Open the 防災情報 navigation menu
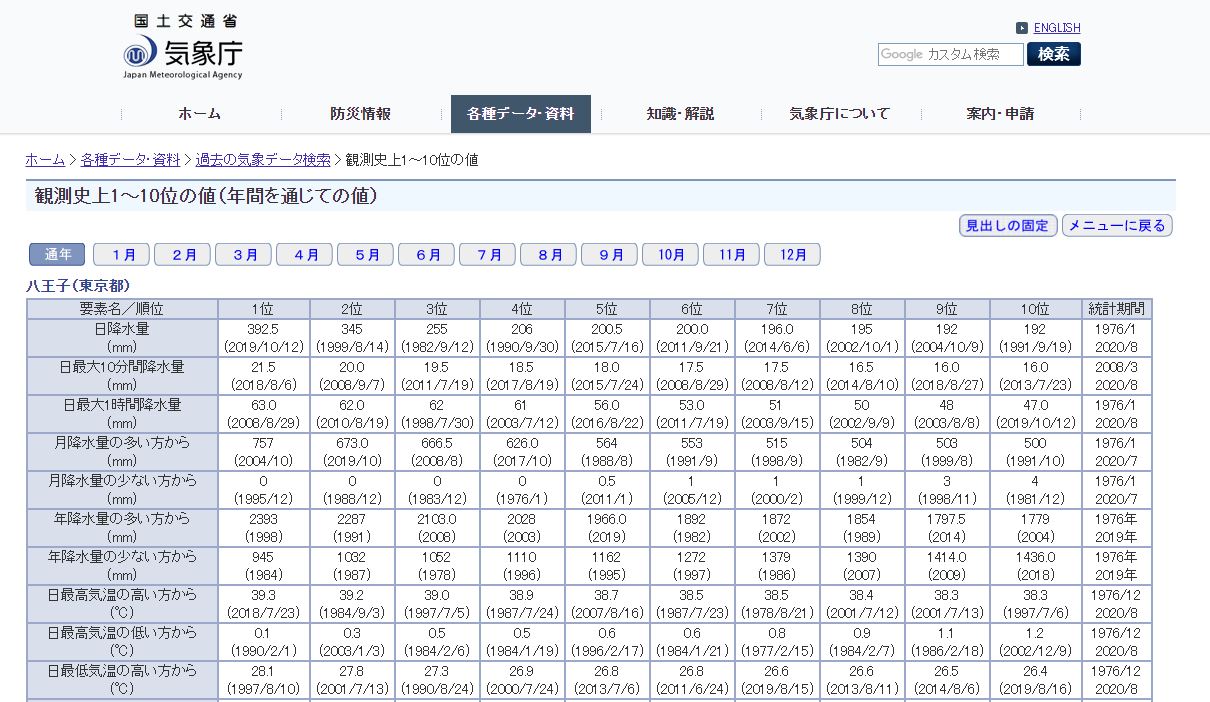Viewport: 1210px width, 702px height. click(x=361, y=114)
